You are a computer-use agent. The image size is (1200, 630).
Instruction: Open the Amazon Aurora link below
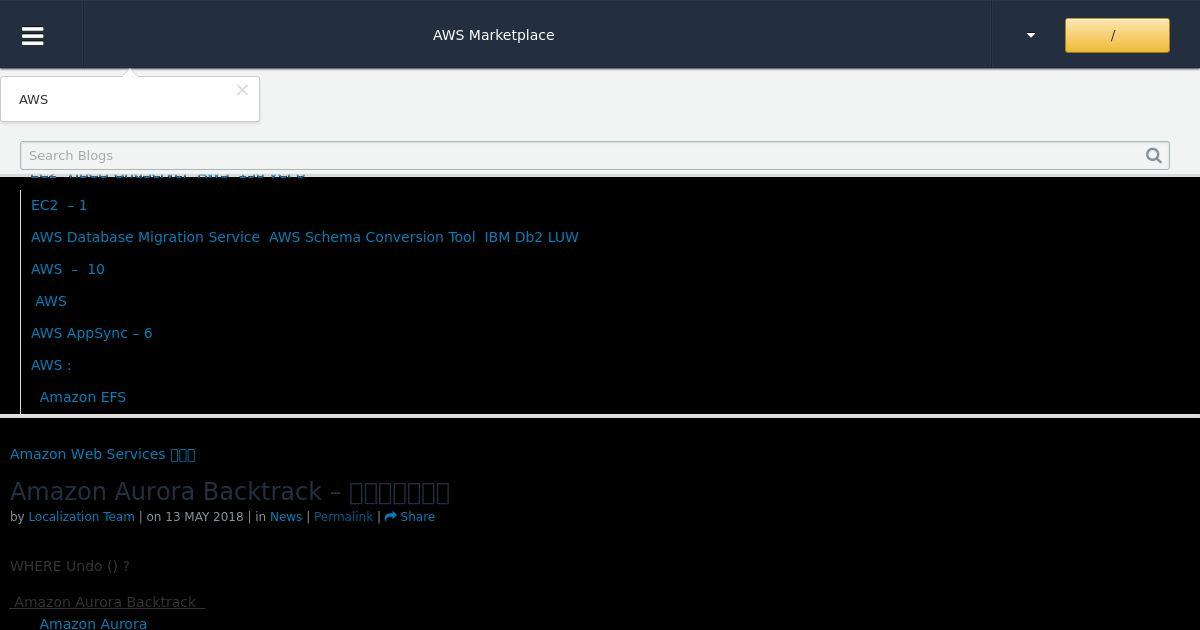93,623
